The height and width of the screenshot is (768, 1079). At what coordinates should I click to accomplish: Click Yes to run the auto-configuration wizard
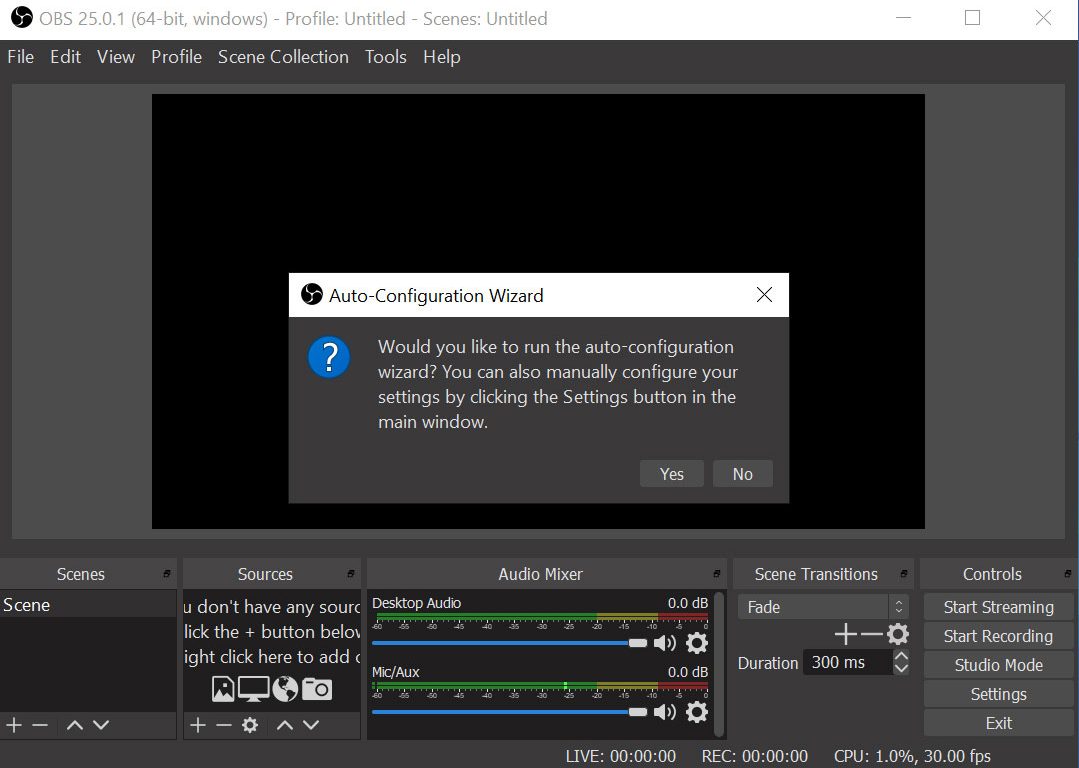[671, 474]
